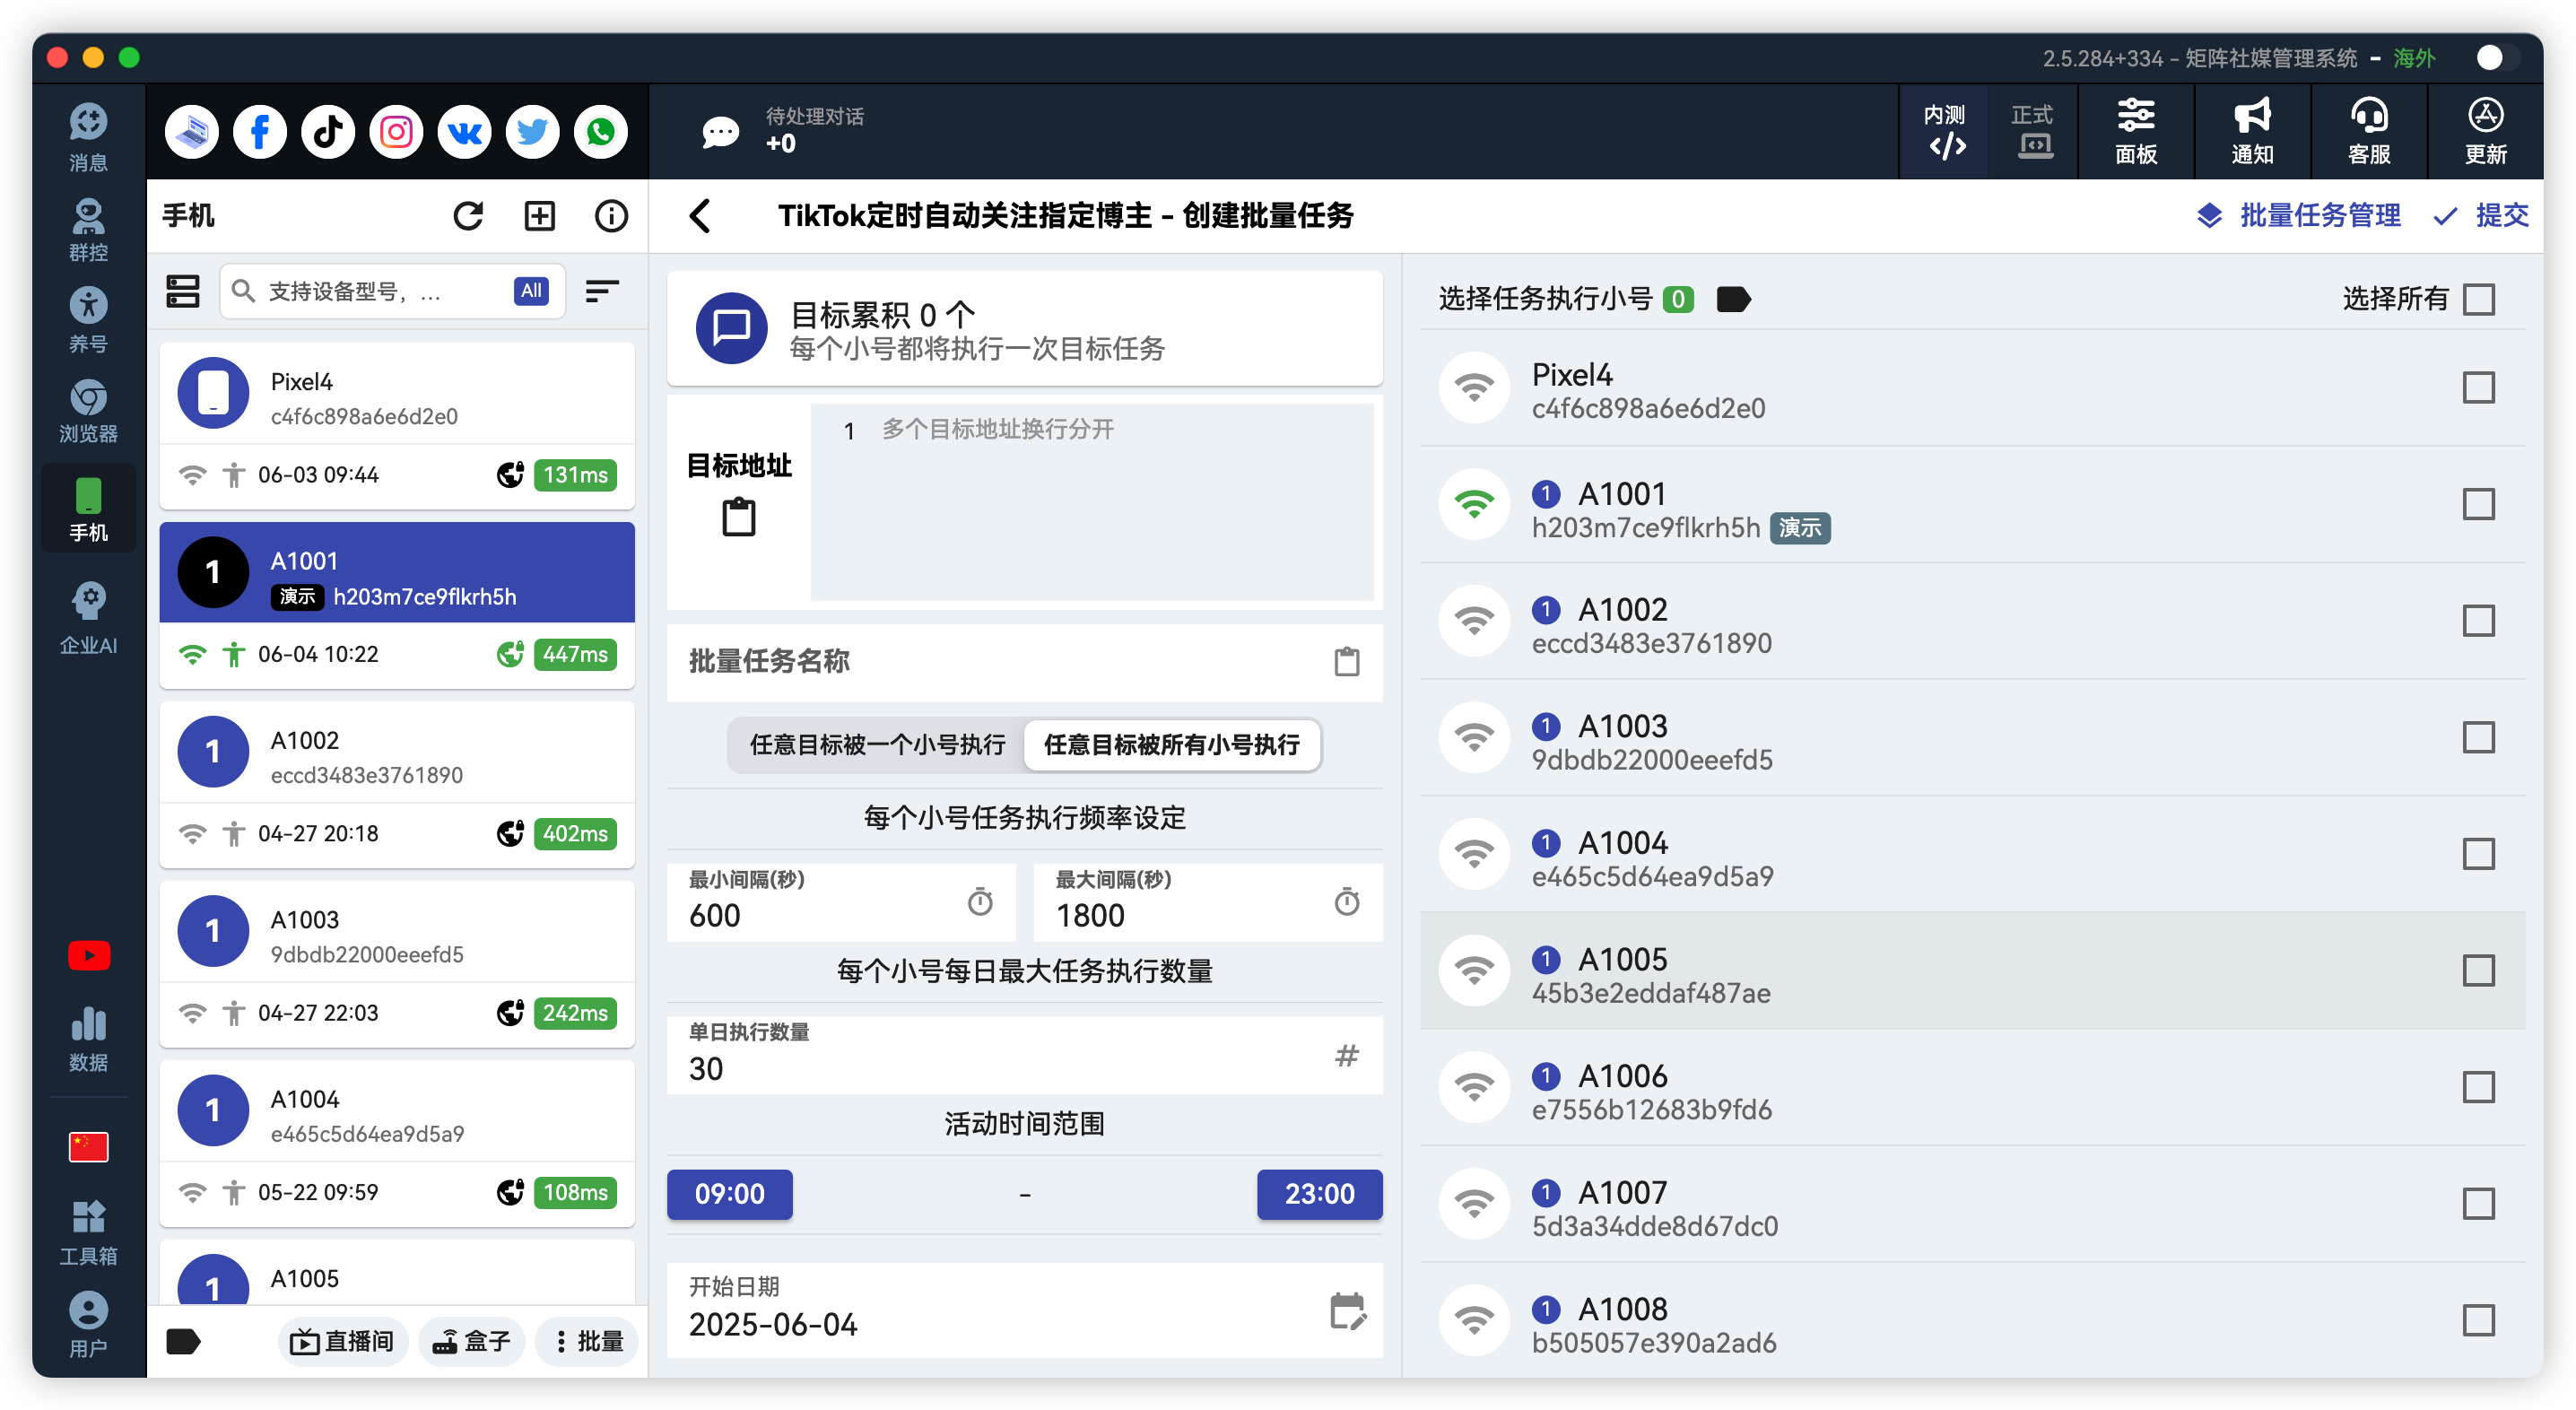Open the 直播间 button

[342, 1342]
